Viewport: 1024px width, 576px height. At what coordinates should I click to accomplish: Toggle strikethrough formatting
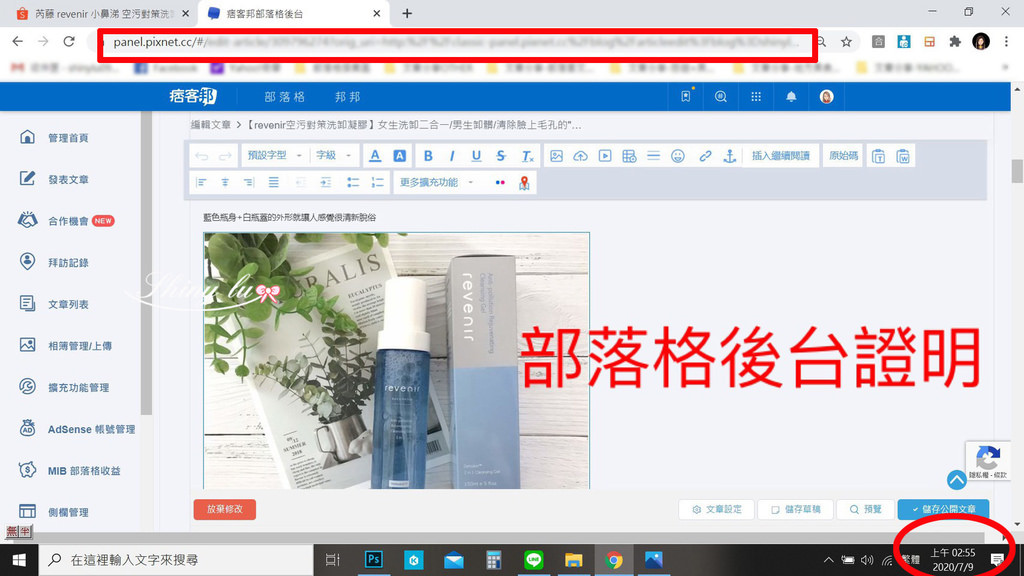pyautogui.click(x=501, y=156)
